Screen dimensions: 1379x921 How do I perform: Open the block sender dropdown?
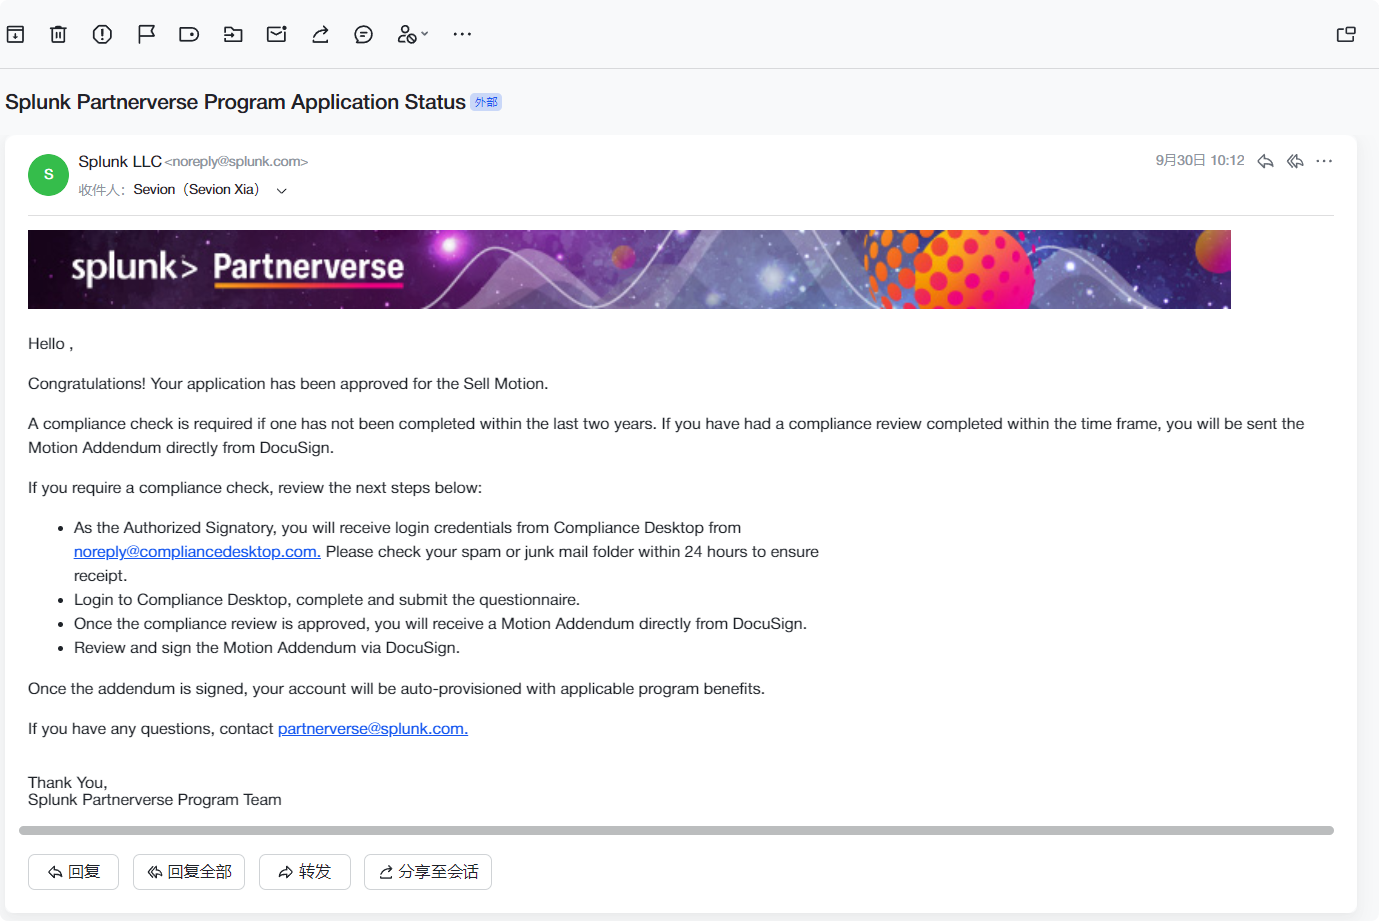click(x=412, y=35)
